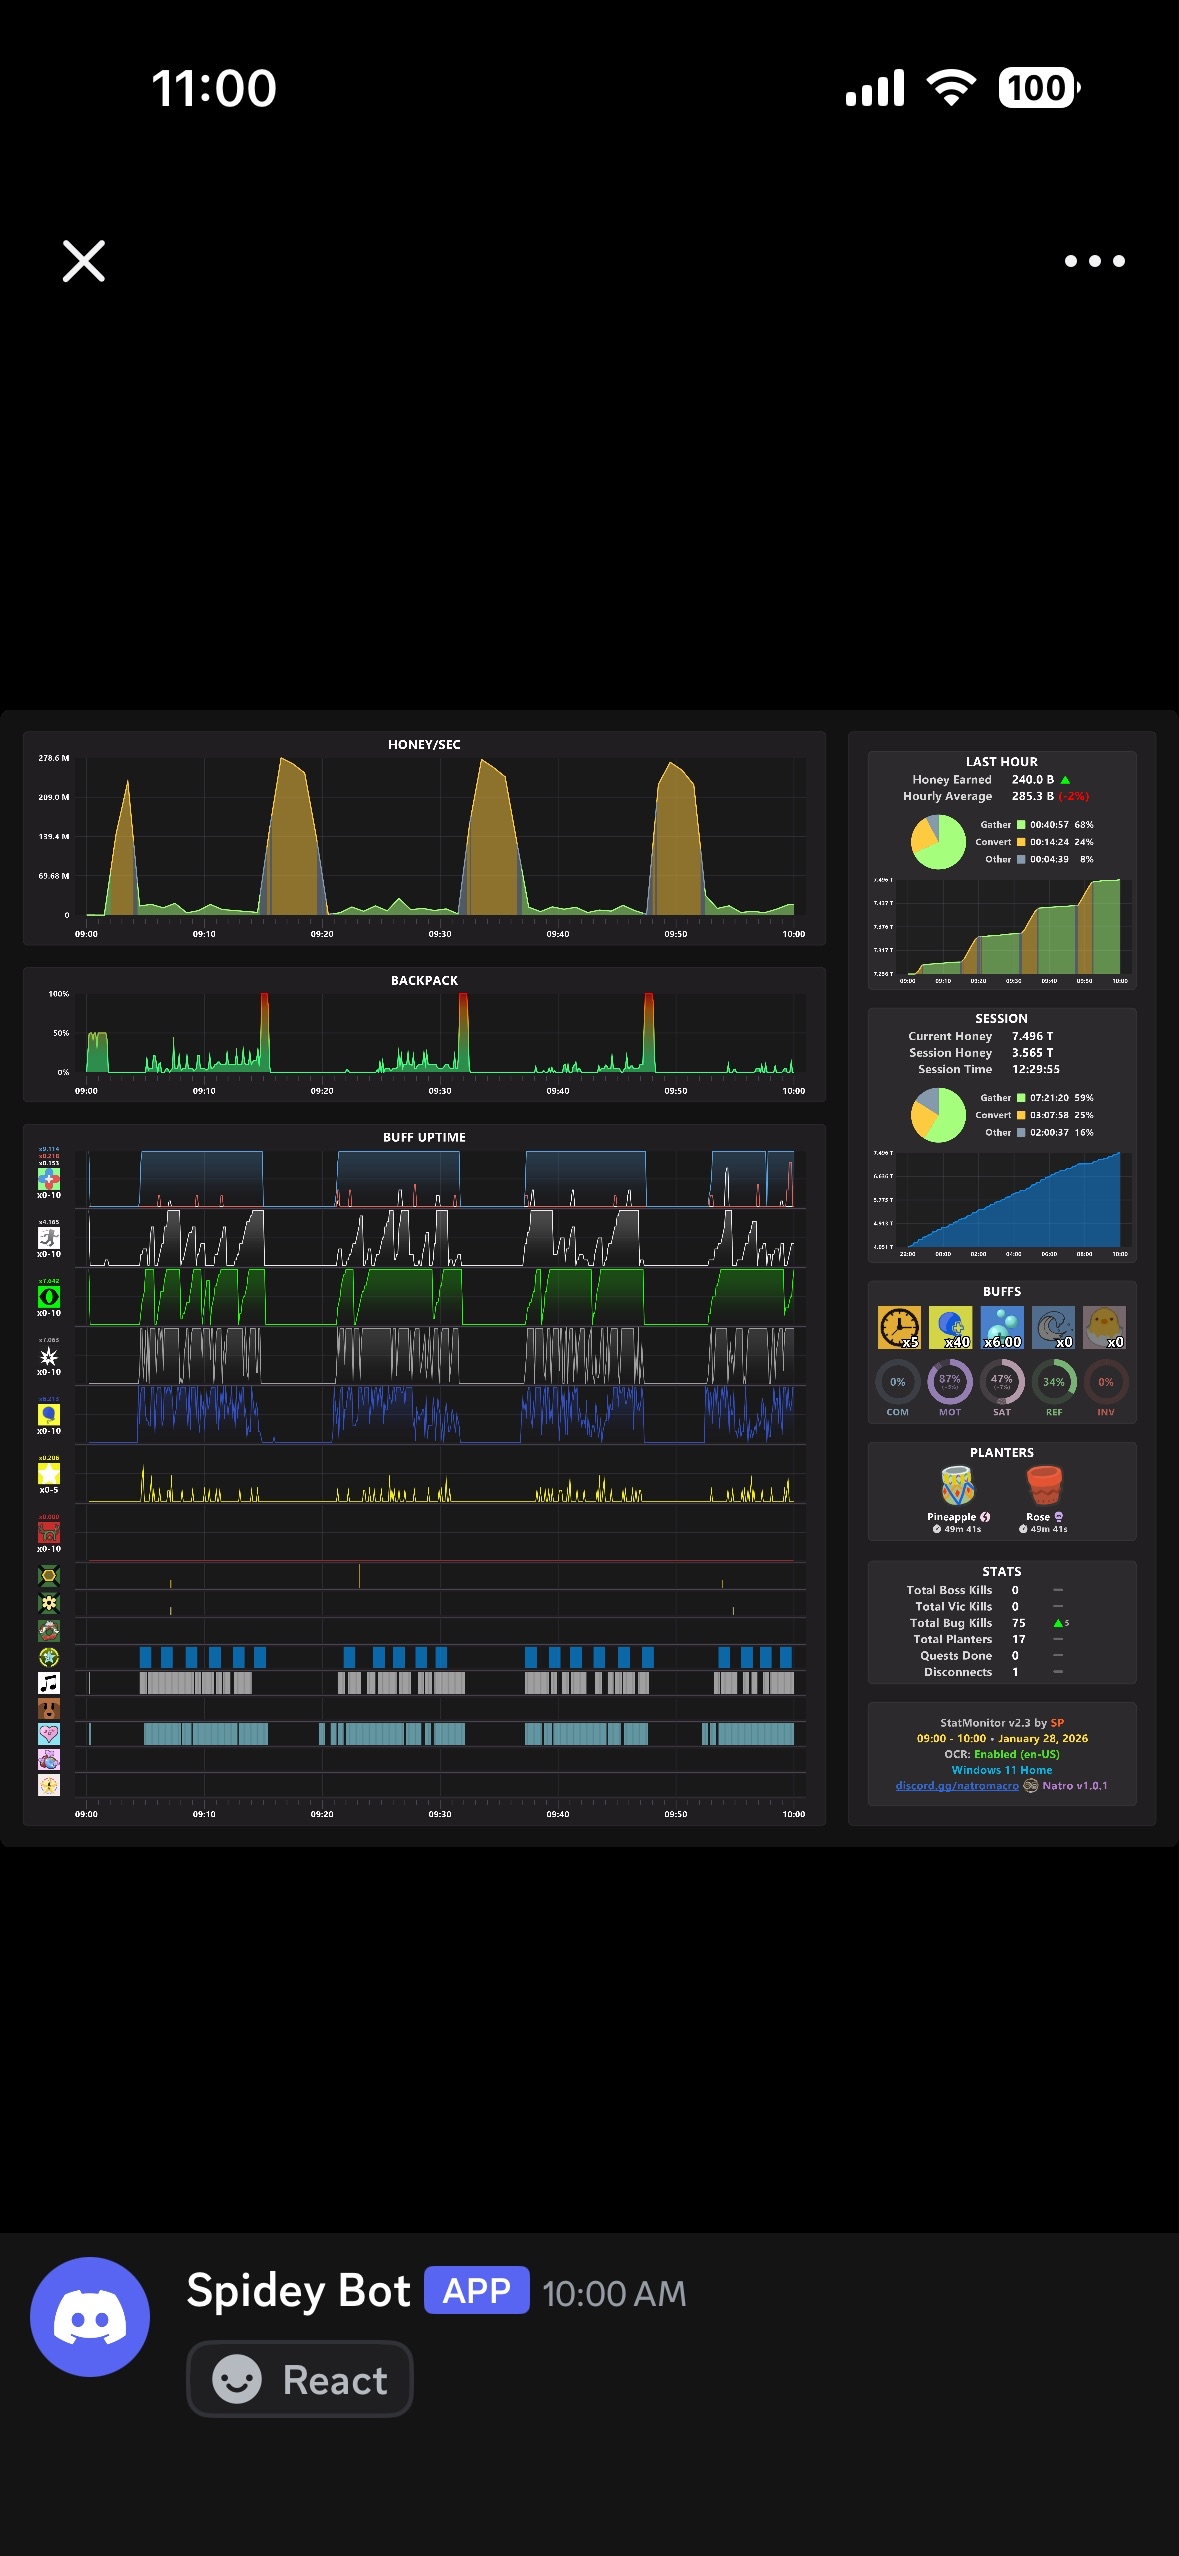Click the bubbles buff icon x6.00
This screenshot has height=2556, width=1179.
(x=1002, y=1327)
